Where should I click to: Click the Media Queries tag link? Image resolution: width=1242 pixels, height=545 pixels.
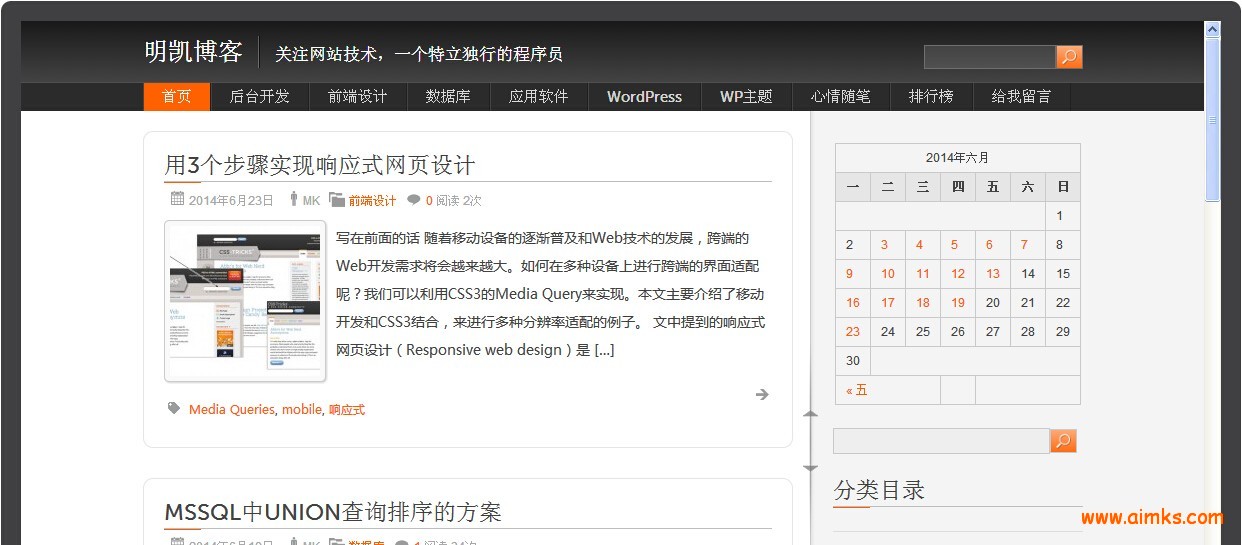(x=231, y=409)
